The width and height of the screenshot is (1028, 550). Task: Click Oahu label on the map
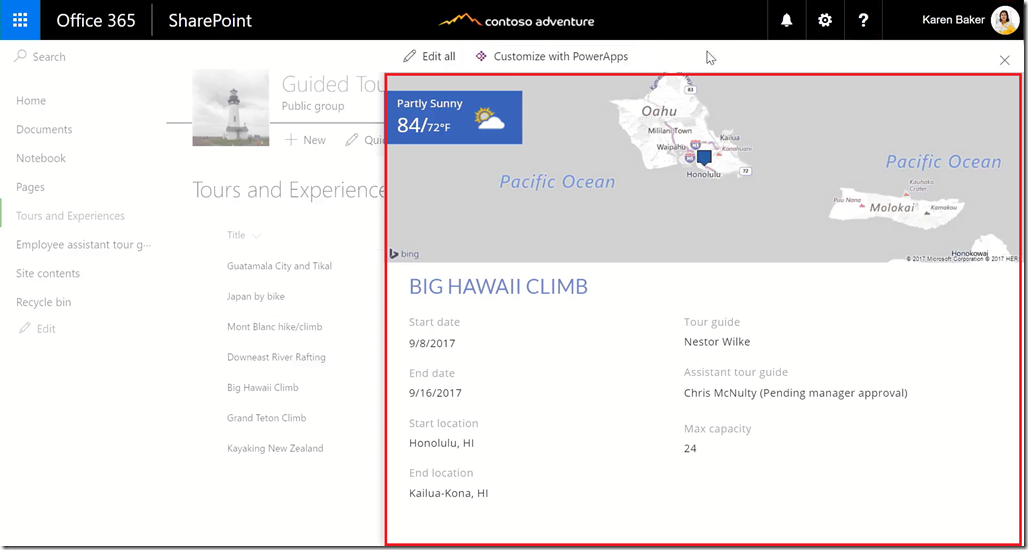tap(658, 111)
